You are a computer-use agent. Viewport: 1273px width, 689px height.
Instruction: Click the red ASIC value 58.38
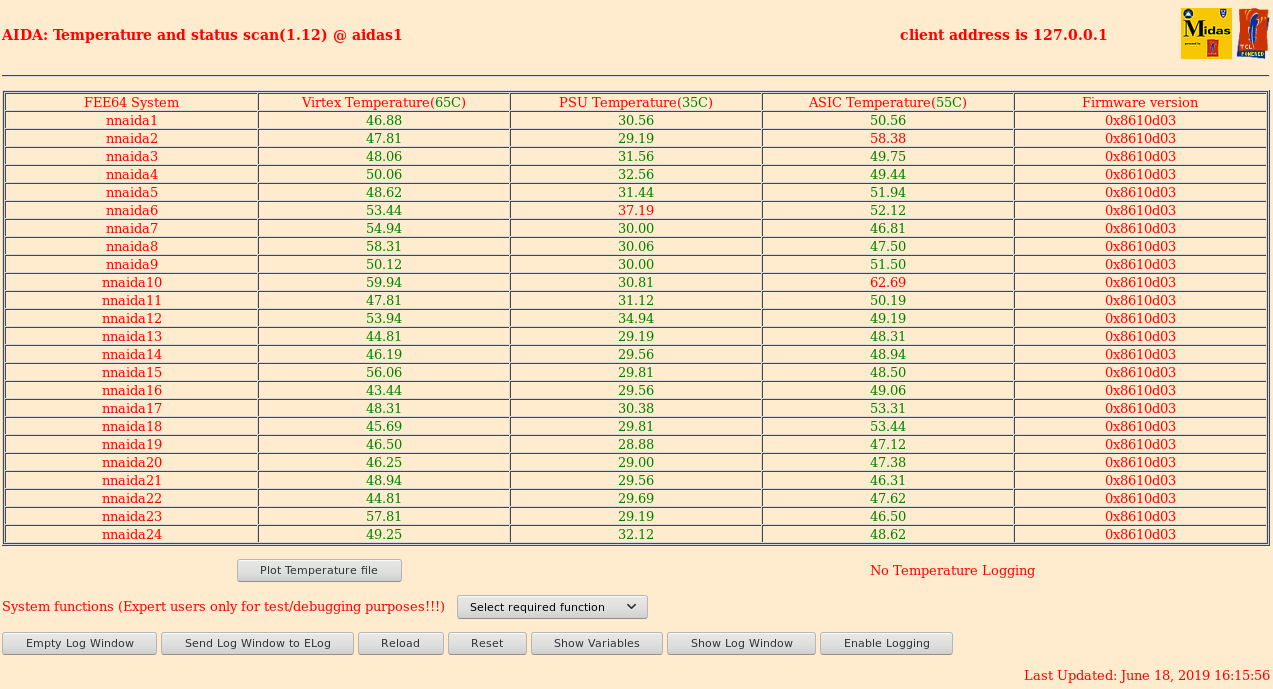(x=888, y=138)
